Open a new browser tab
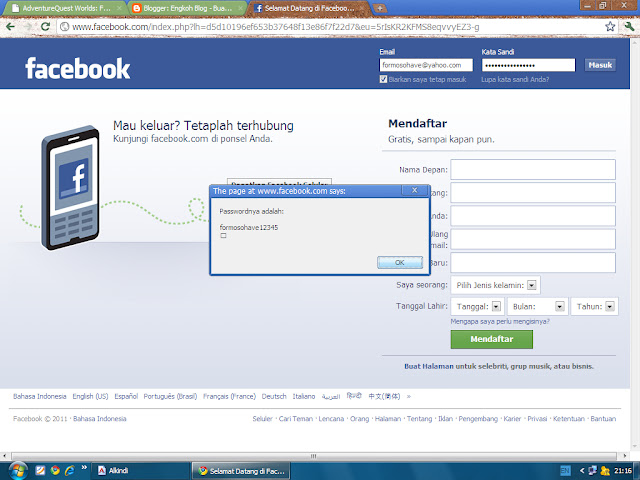This screenshot has height=480, width=640. pos(379,8)
